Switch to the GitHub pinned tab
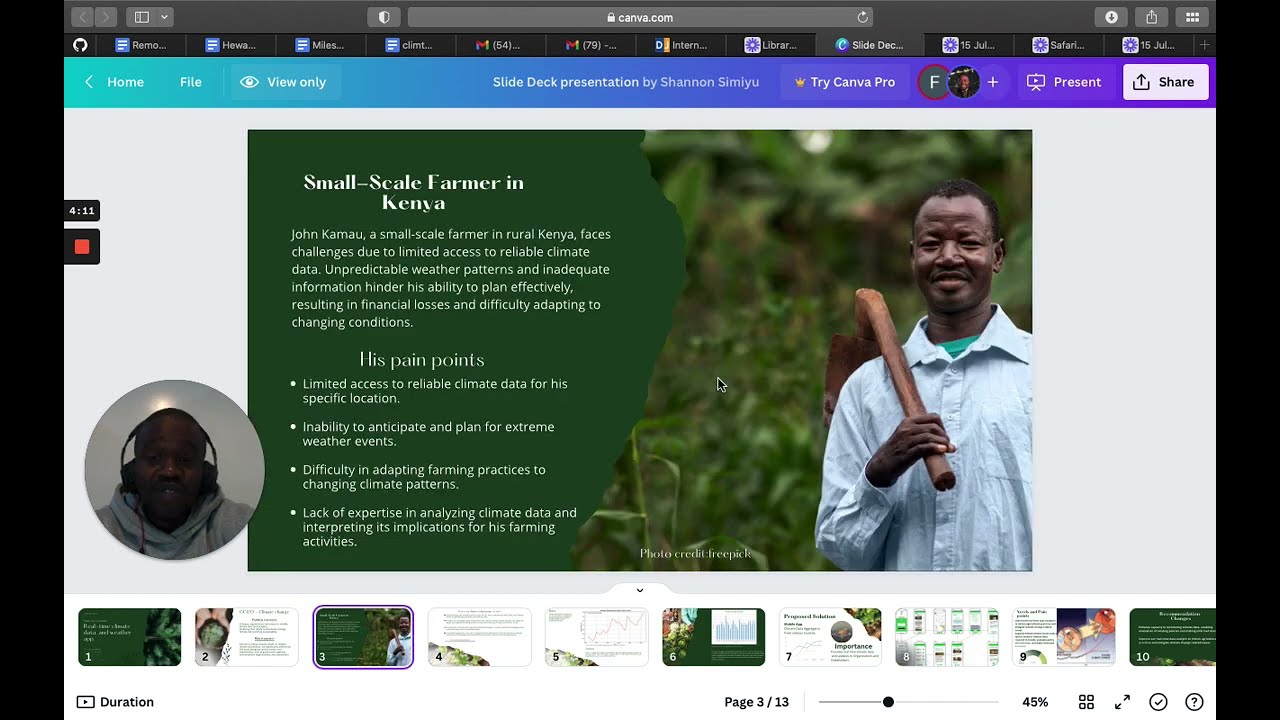The image size is (1280, 720). coord(80,45)
